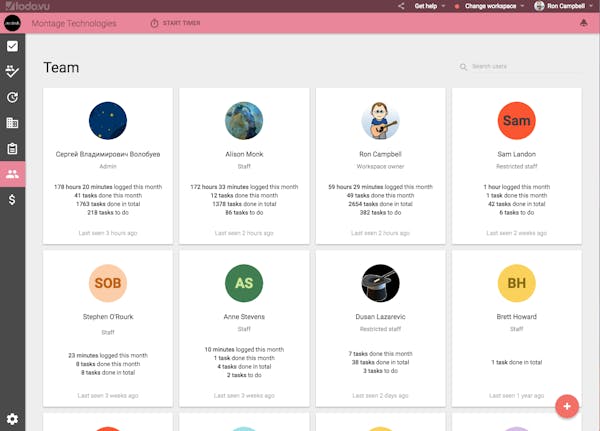
Task: Click the name Alison Mook
Action: pyautogui.click(x=244, y=154)
